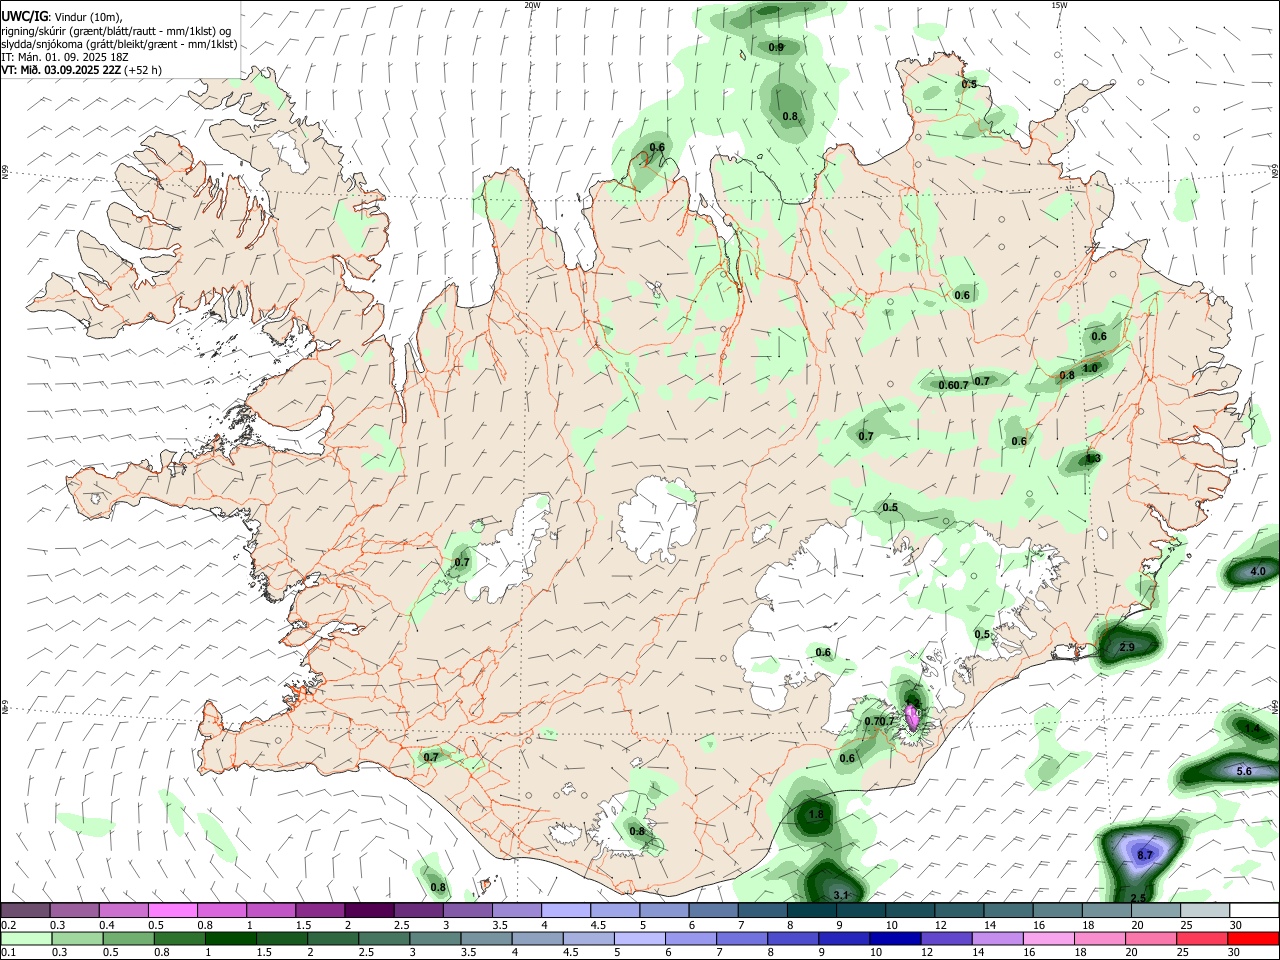
Task: Click the 20W longitude label at top
Action: click(x=532, y=5)
